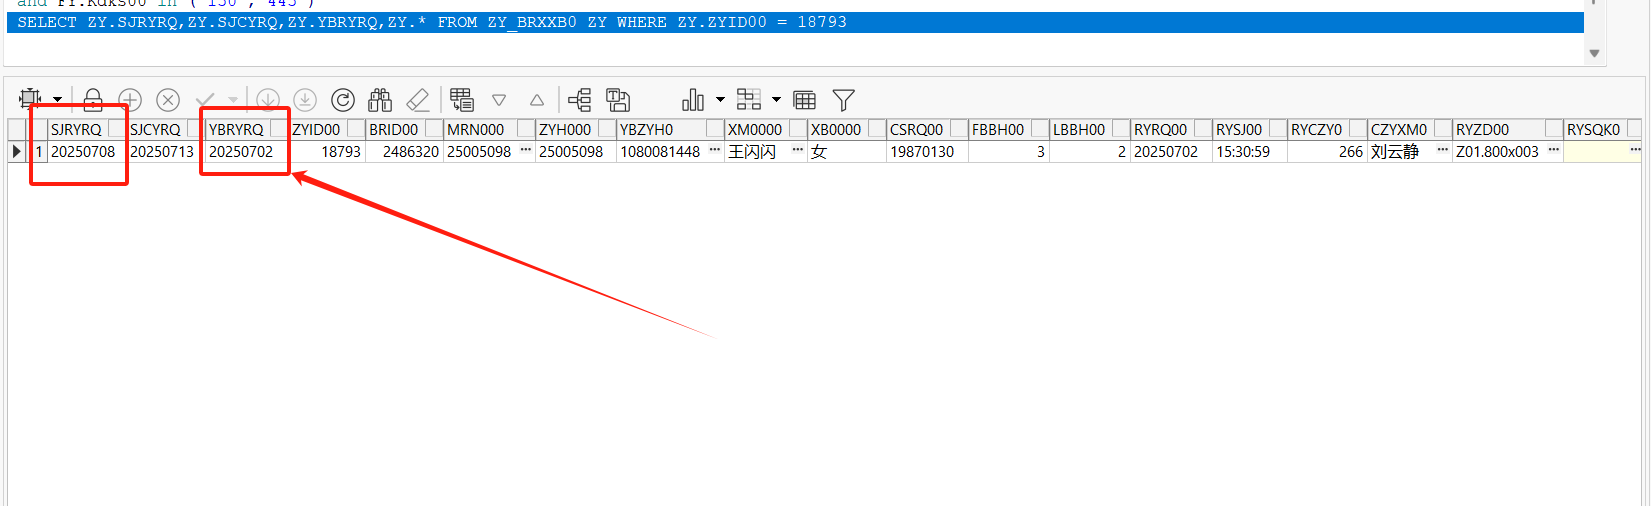This screenshot has height=506, width=1651.
Task: Click the YBZYH0 column header
Action: pyautogui.click(x=670, y=130)
